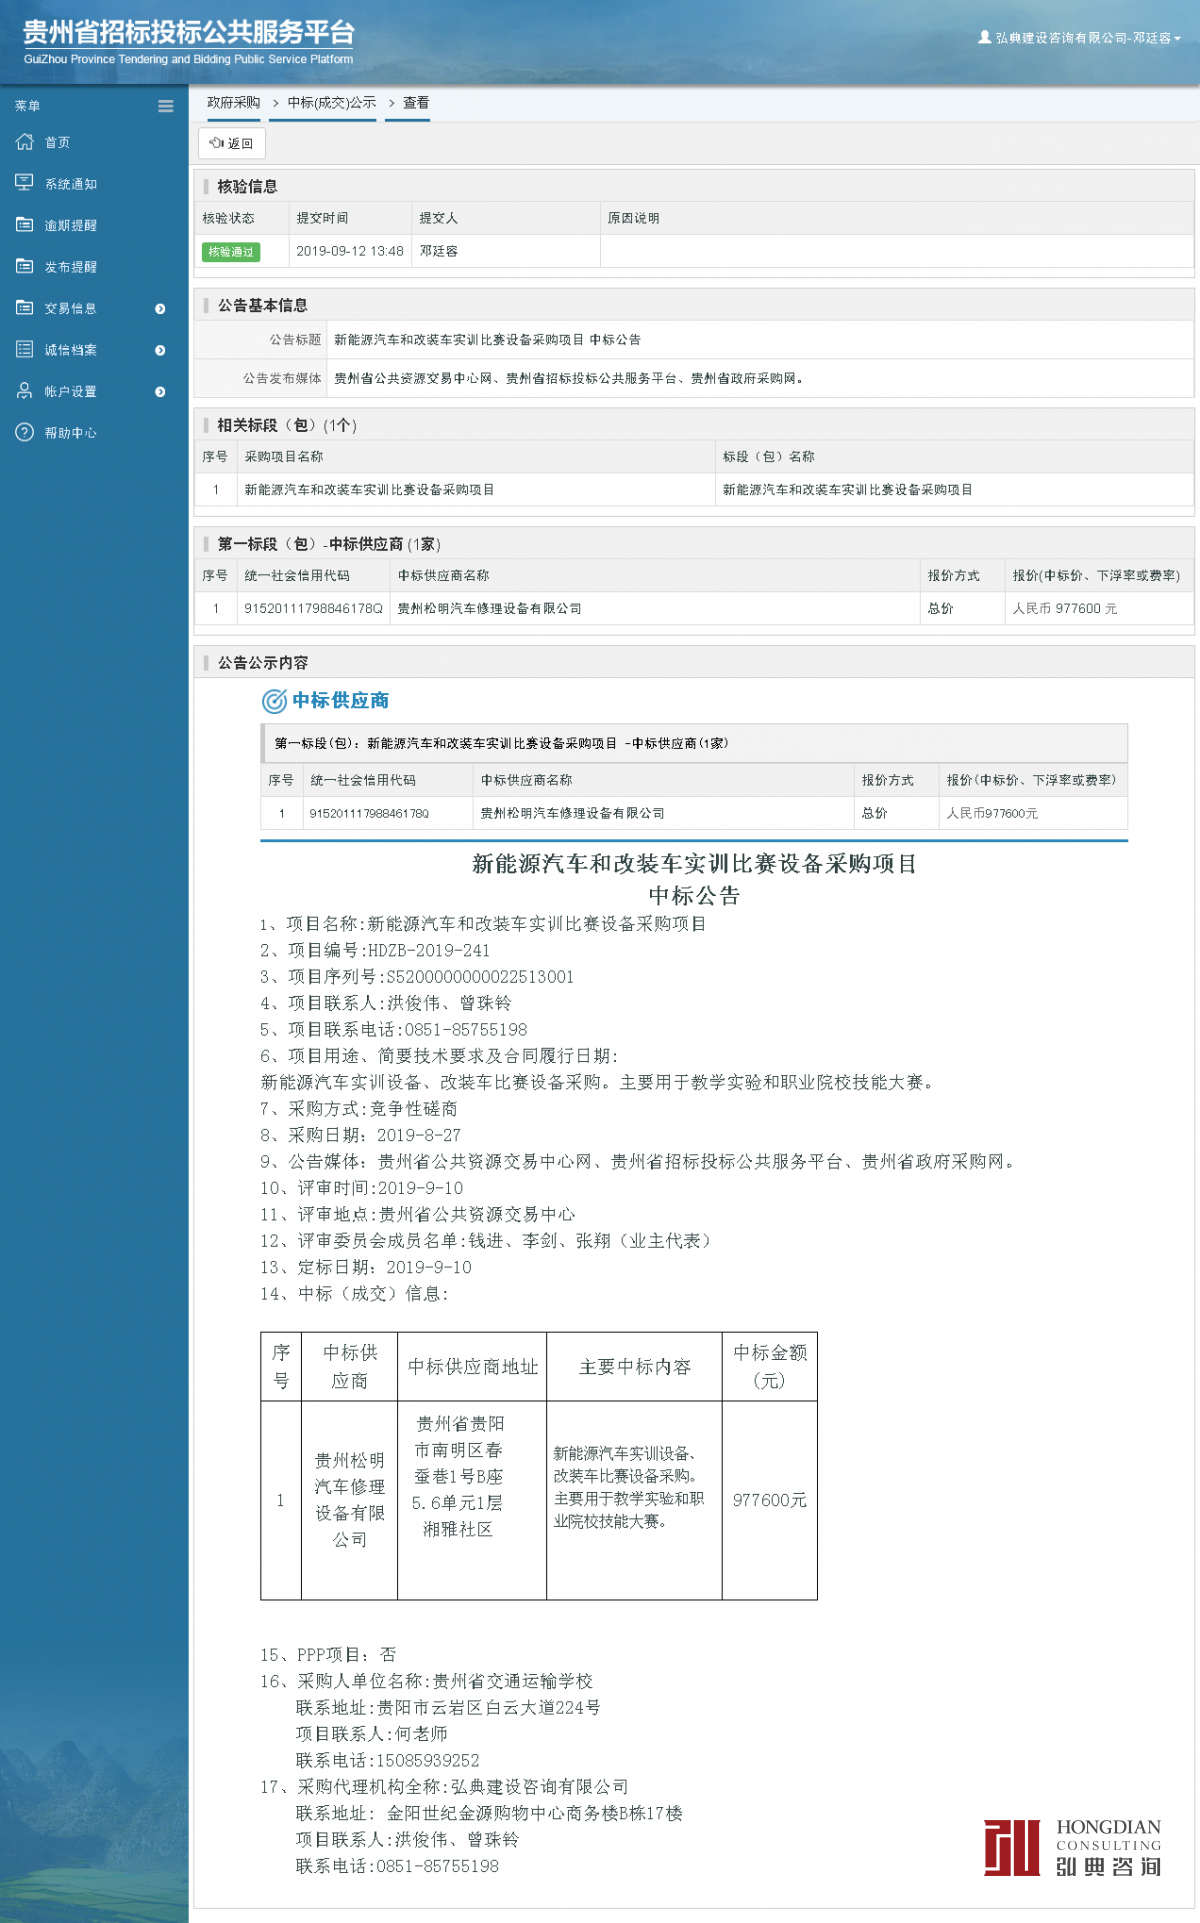This screenshot has width=1200, height=1923.
Task: Click the phone line 联系电话:15085939252
Action: pyautogui.click(x=388, y=1761)
